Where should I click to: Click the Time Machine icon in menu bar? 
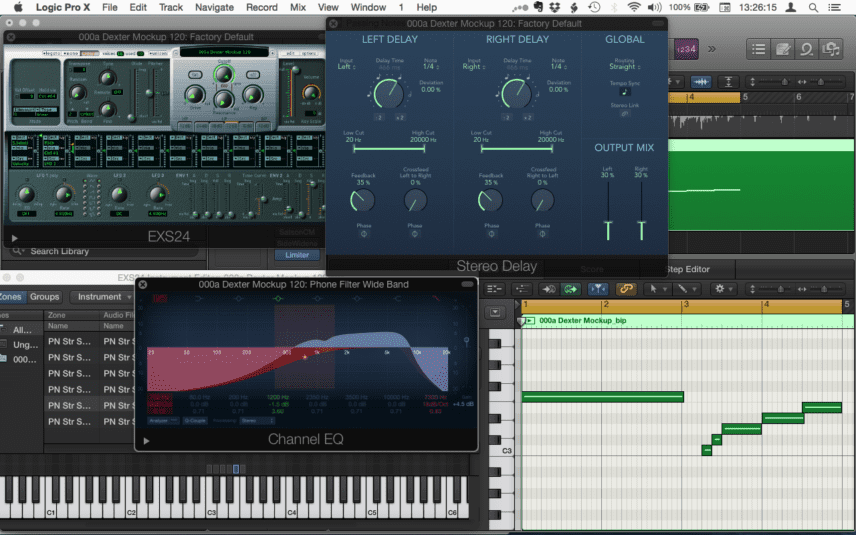pyautogui.click(x=594, y=7)
